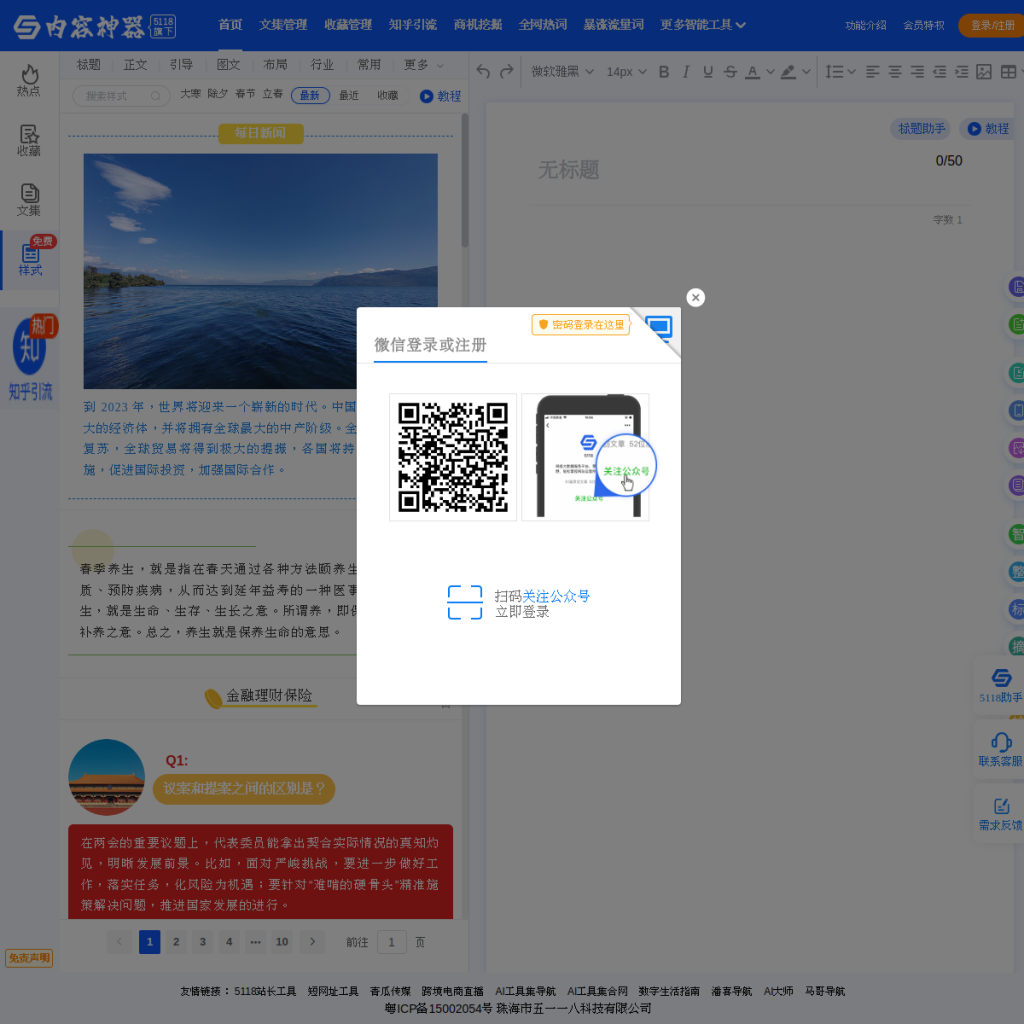The height and width of the screenshot is (1024, 1024).
Task: Click the WeChat login QR code
Action: [453, 457]
